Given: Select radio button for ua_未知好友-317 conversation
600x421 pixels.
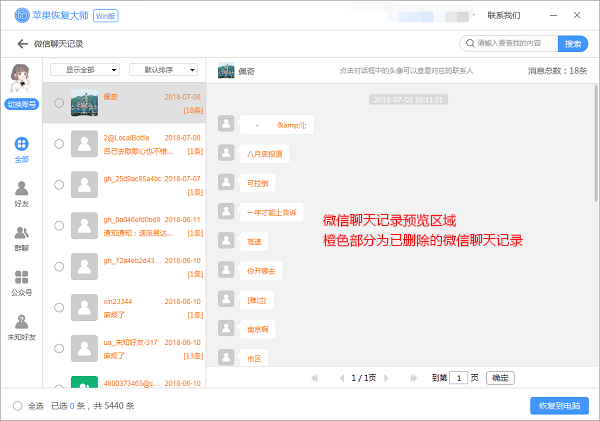Looking at the screenshot, I should pos(59,349).
